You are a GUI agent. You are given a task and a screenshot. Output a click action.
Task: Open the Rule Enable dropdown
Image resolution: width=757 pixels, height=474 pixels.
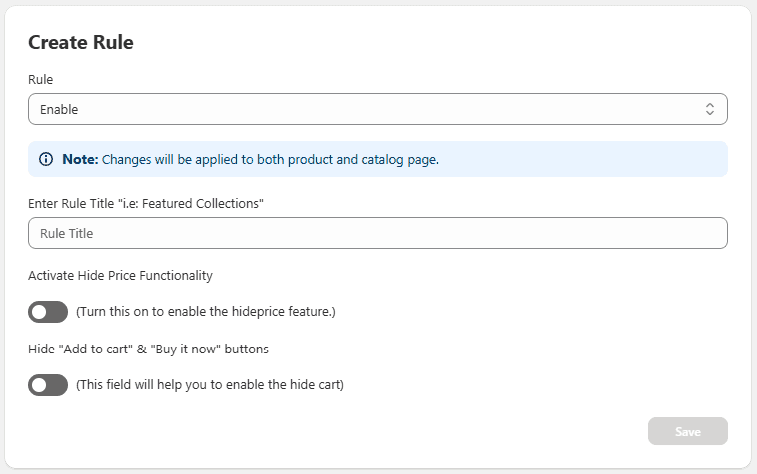378,109
